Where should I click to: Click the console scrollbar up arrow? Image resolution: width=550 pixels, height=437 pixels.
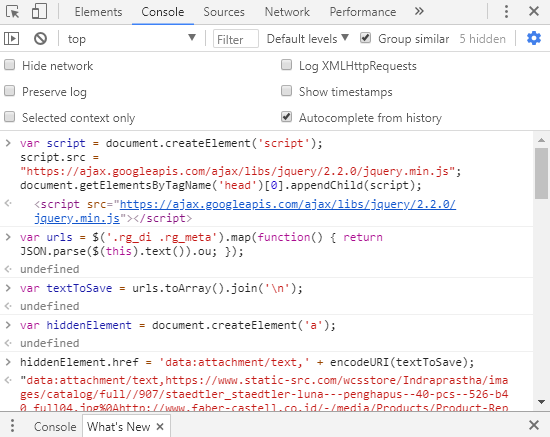point(541,140)
